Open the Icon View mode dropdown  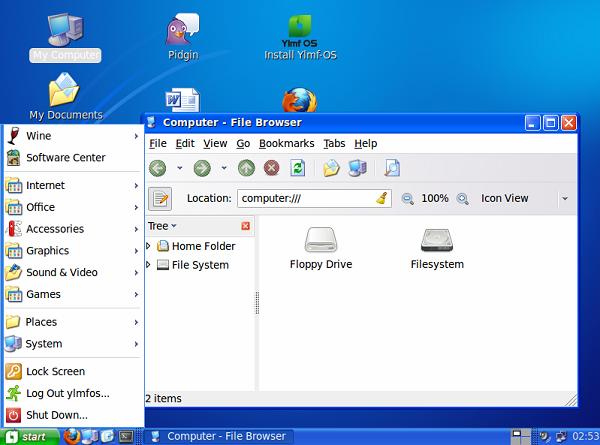point(564,198)
